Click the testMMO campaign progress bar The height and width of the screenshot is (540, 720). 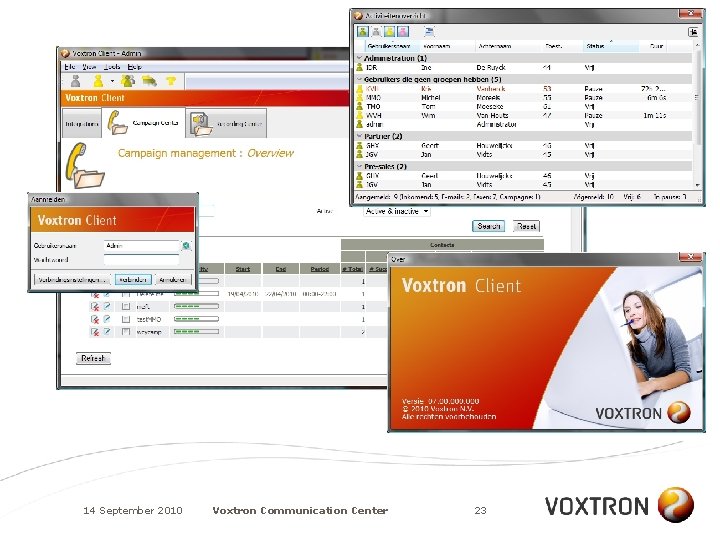[197, 319]
